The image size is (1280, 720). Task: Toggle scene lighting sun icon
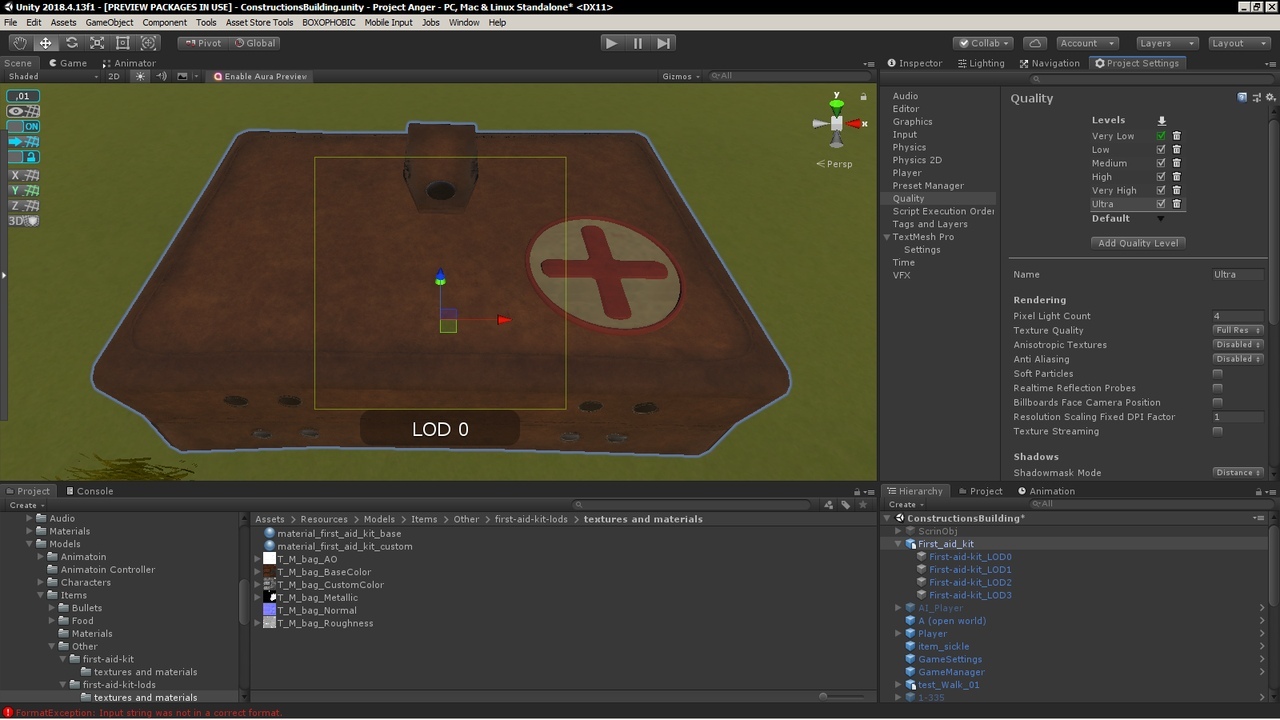(140, 76)
